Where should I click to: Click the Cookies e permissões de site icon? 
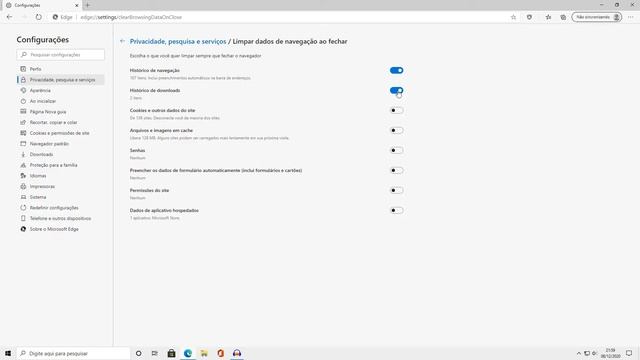coord(23,133)
